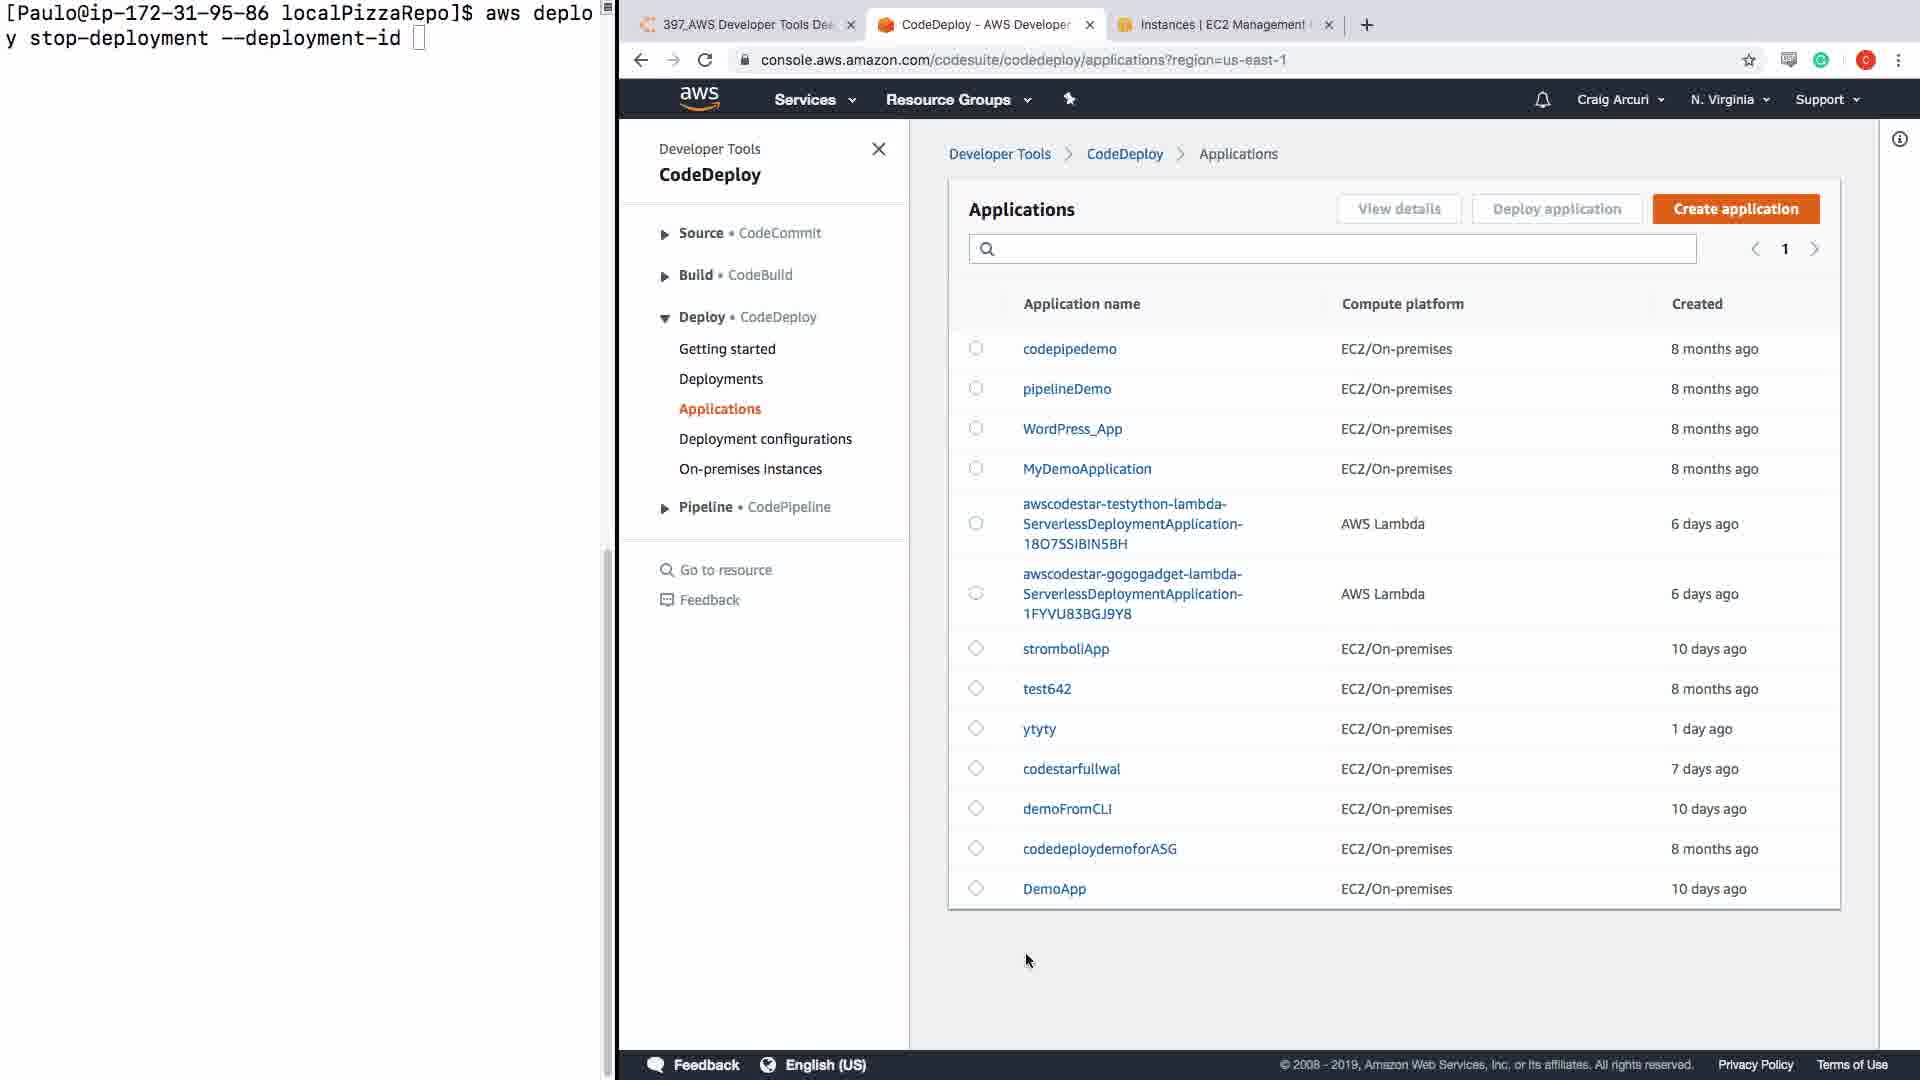1920x1080 pixels.
Task: Close the Developer Tools side panel
Action: (878, 149)
